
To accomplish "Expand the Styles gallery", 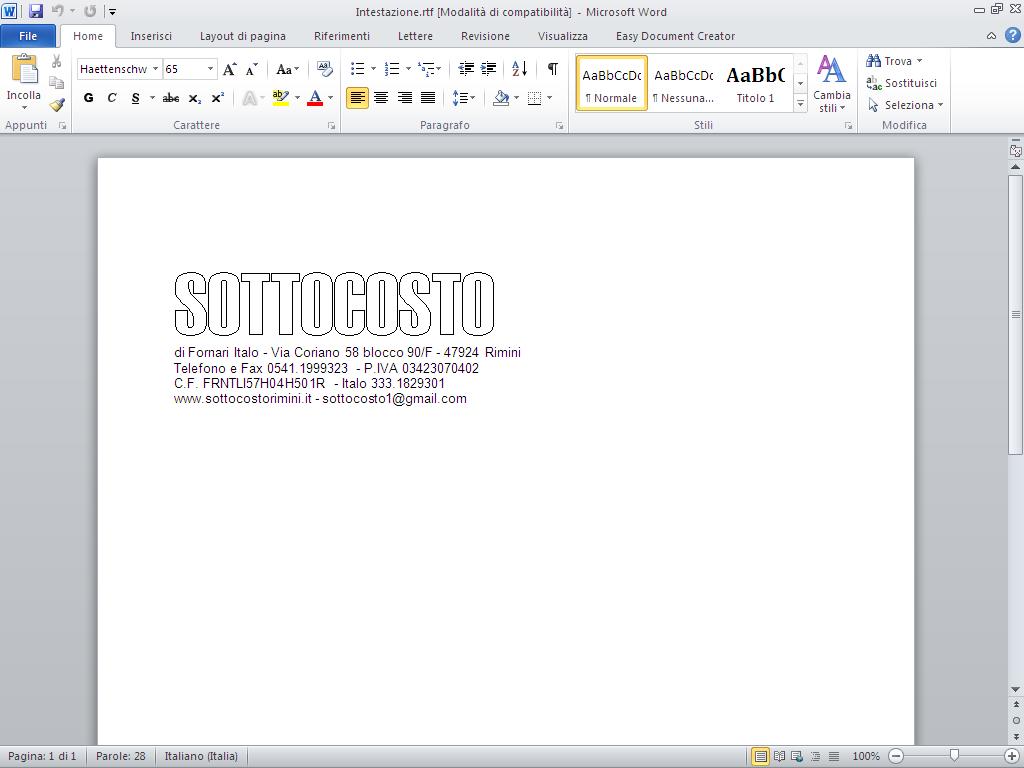I will pos(800,103).
